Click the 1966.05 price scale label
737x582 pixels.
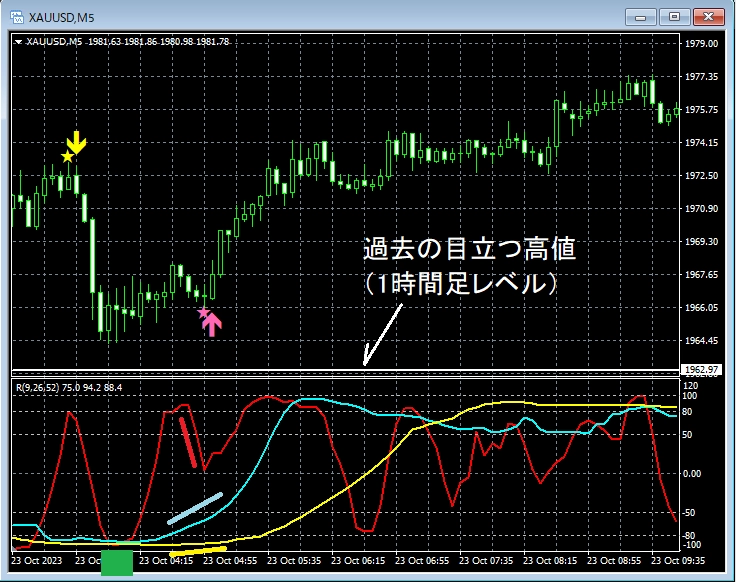(x=701, y=307)
